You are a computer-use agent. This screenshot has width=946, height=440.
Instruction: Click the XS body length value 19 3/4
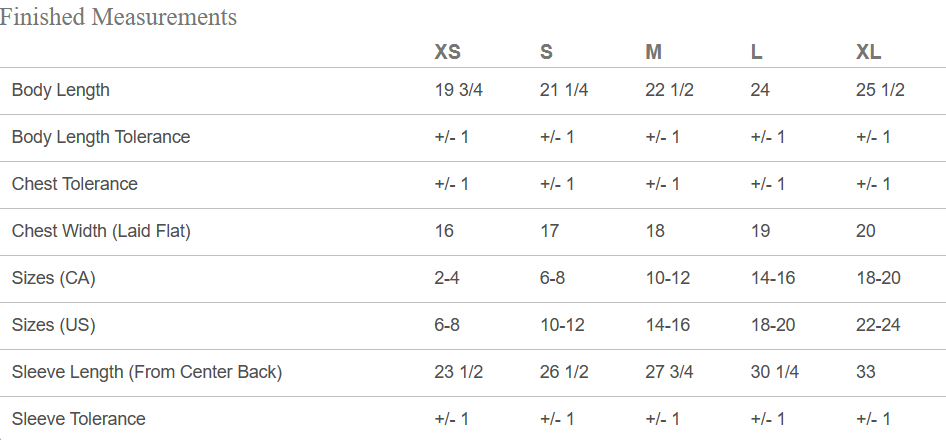[x=459, y=90]
